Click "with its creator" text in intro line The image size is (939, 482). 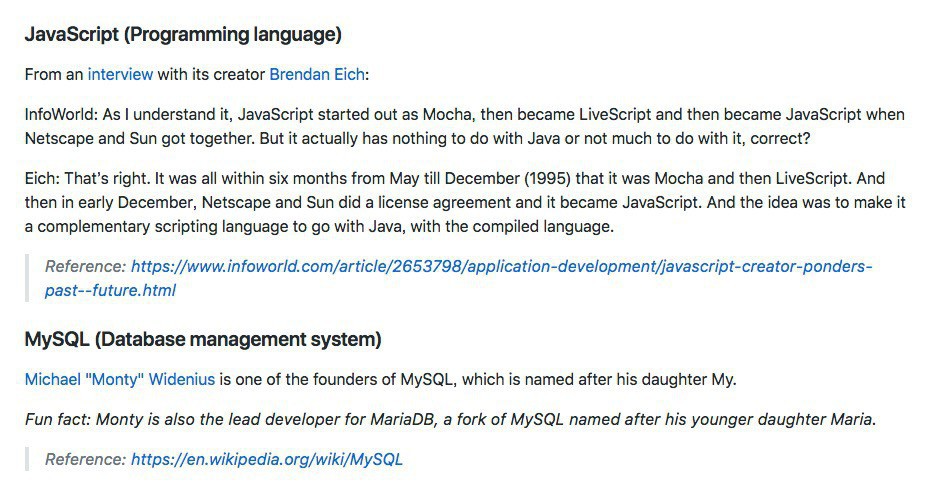click(210, 74)
